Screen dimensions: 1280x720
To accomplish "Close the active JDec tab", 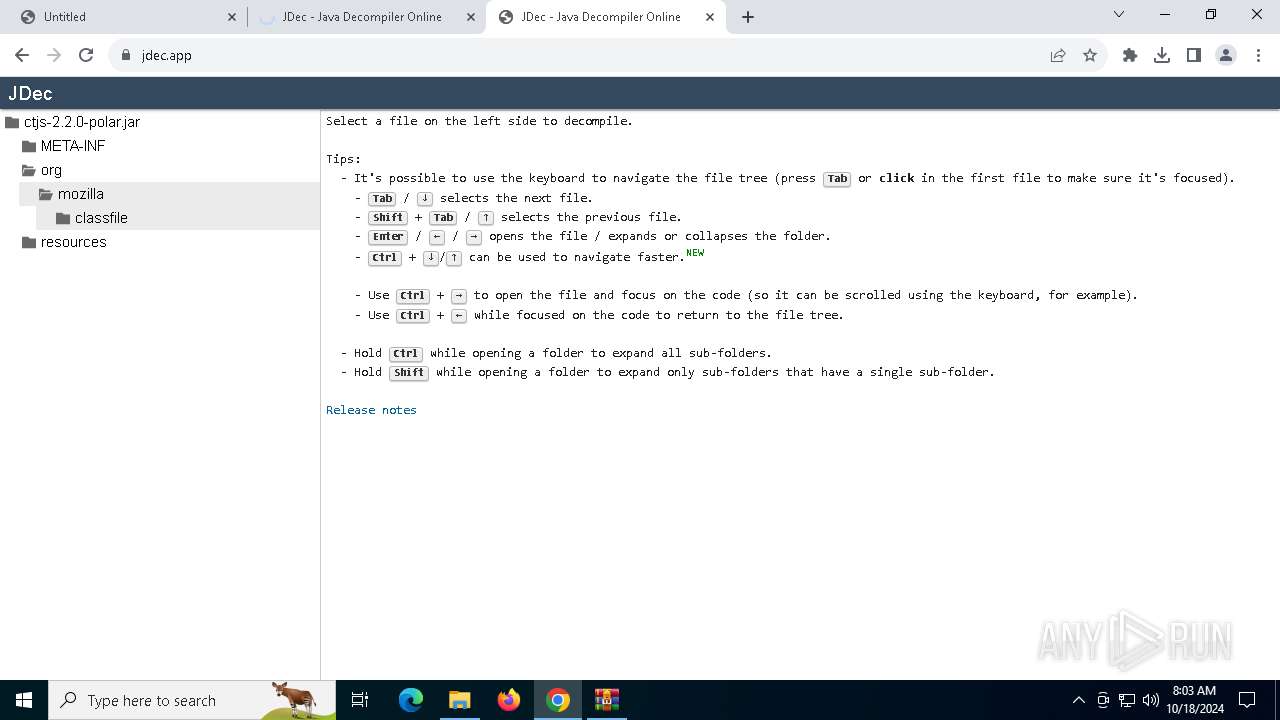I will [x=710, y=17].
